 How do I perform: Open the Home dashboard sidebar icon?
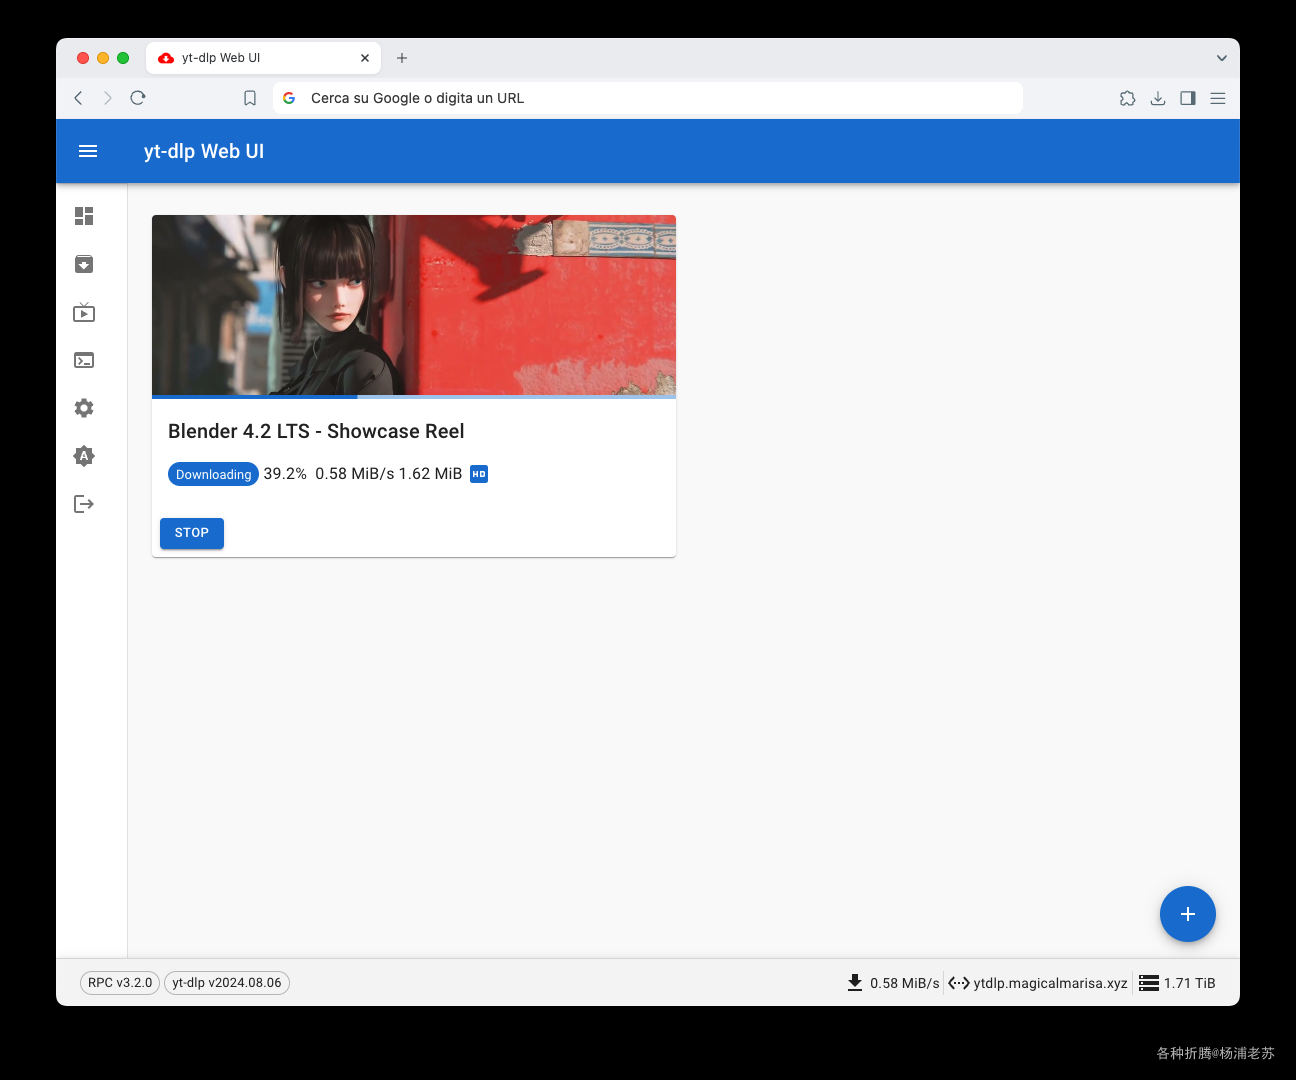(x=84, y=216)
